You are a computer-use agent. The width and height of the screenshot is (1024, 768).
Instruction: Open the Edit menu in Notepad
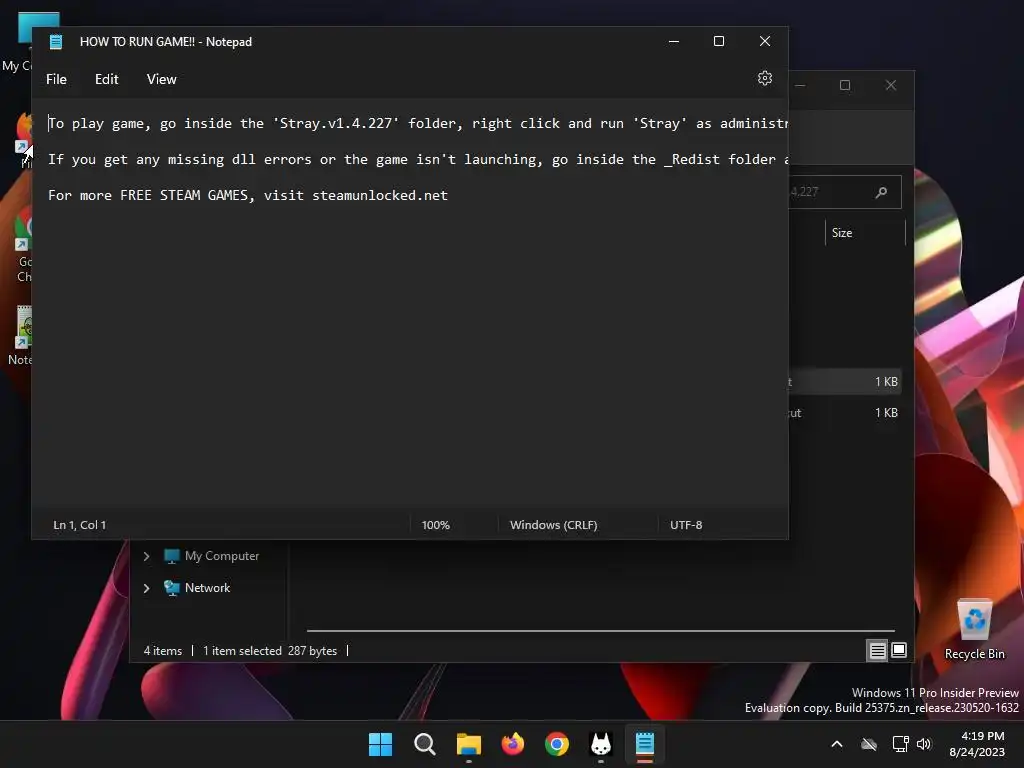click(x=106, y=79)
